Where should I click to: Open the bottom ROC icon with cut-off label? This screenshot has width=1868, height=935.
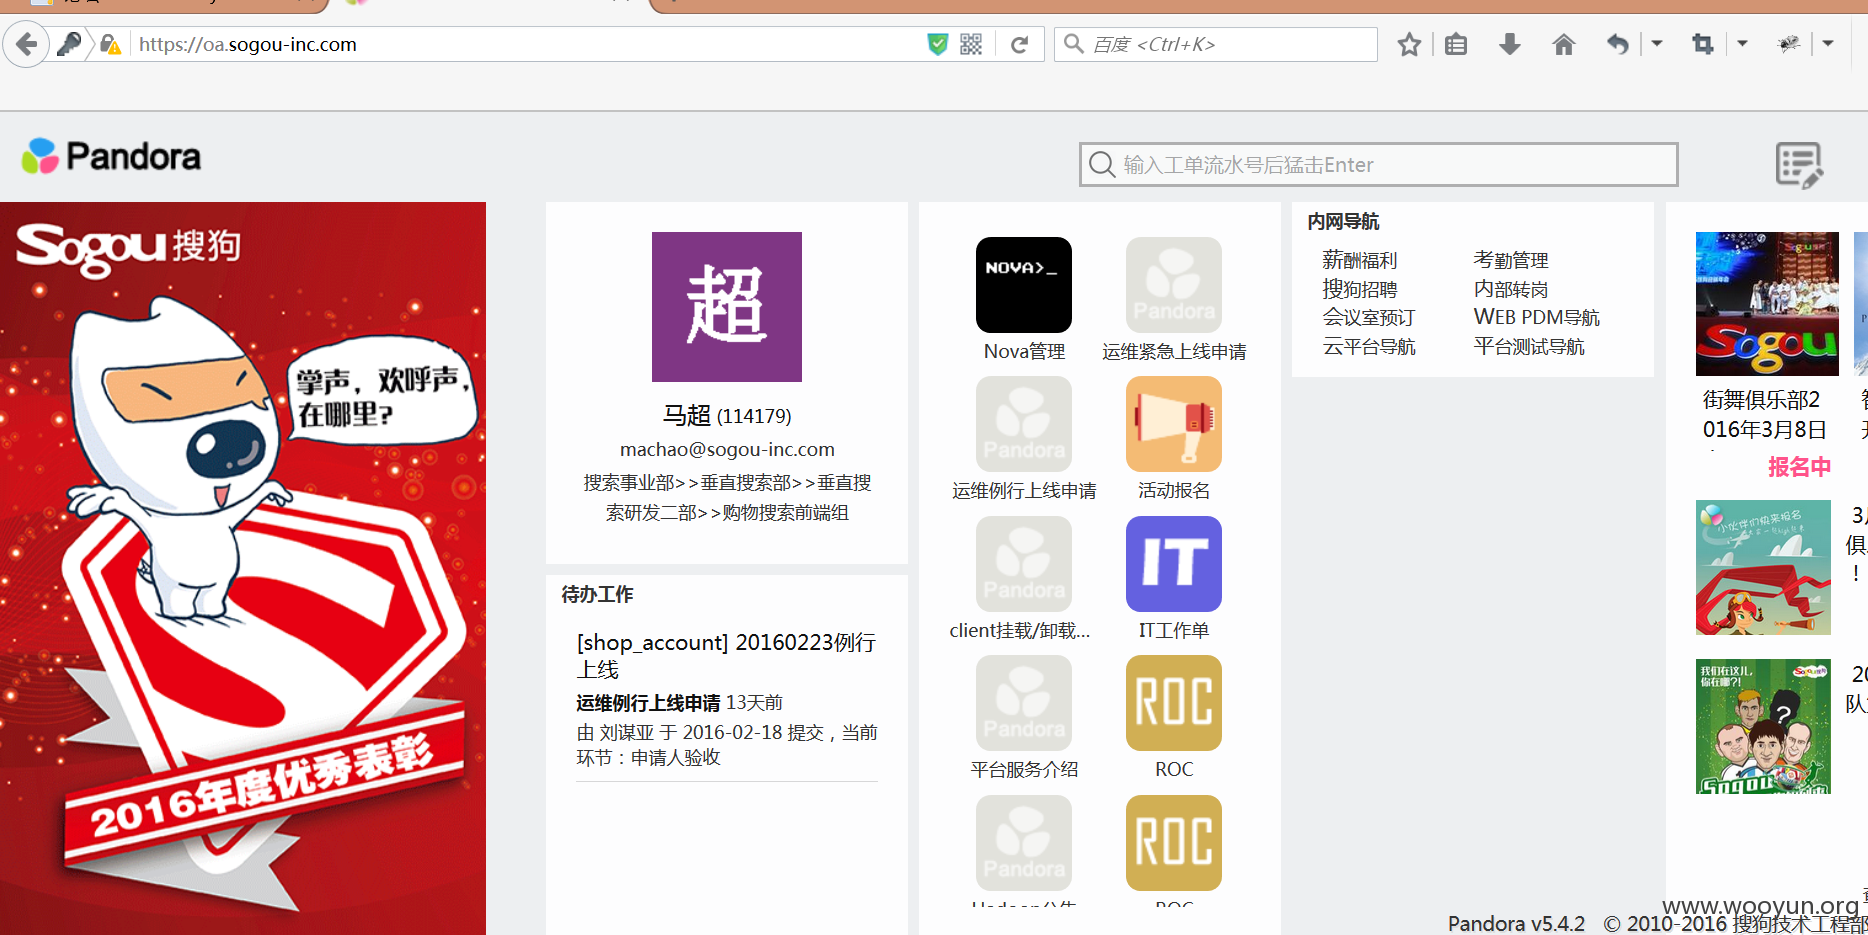tap(1174, 843)
